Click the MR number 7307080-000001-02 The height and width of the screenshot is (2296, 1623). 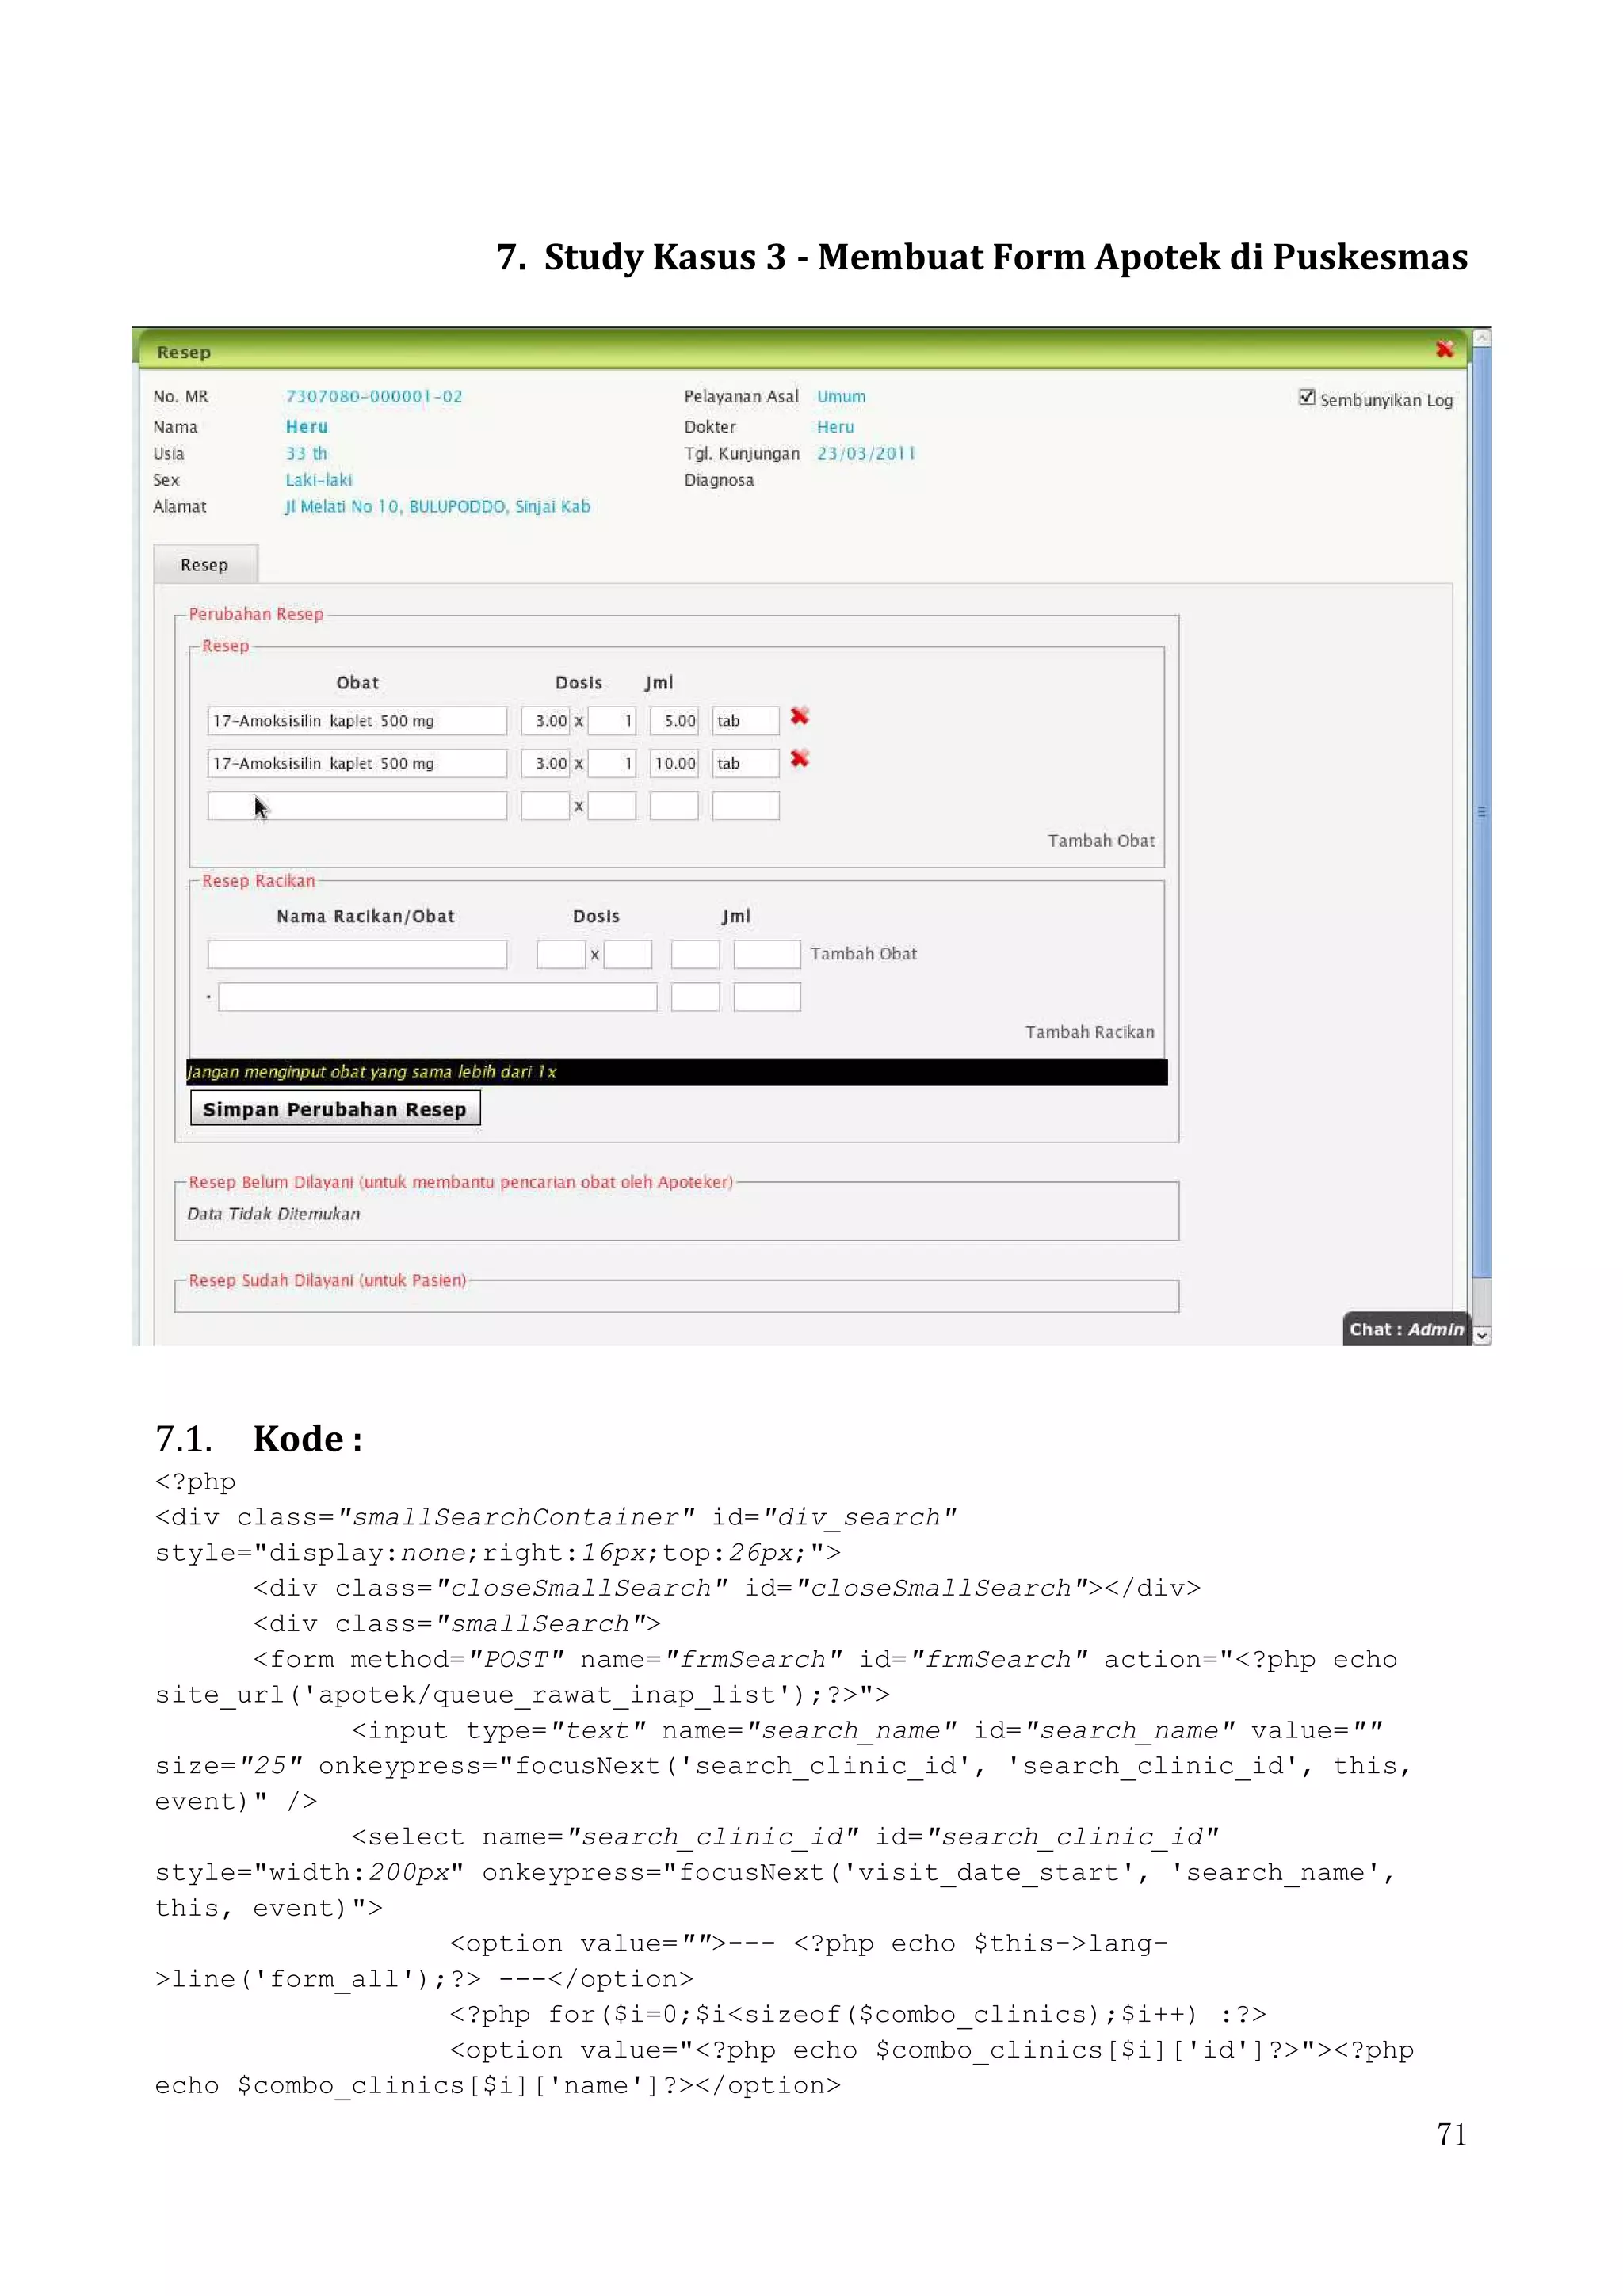pos(374,396)
